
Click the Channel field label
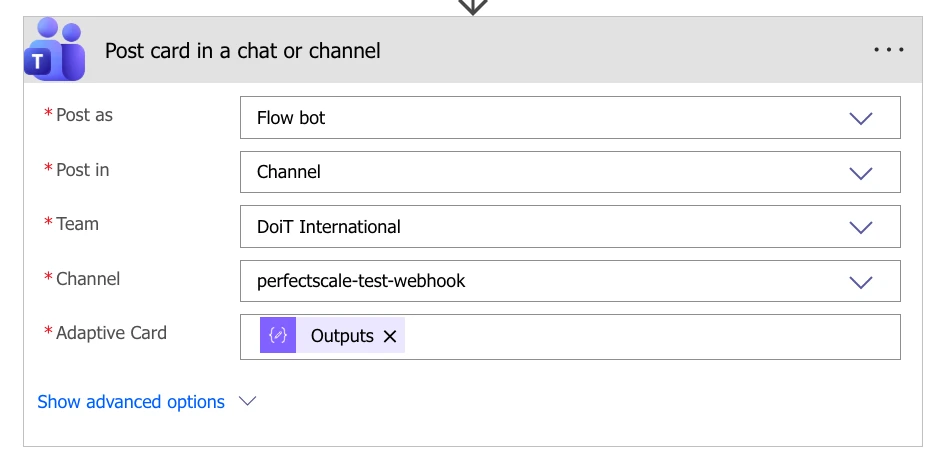point(88,278)
